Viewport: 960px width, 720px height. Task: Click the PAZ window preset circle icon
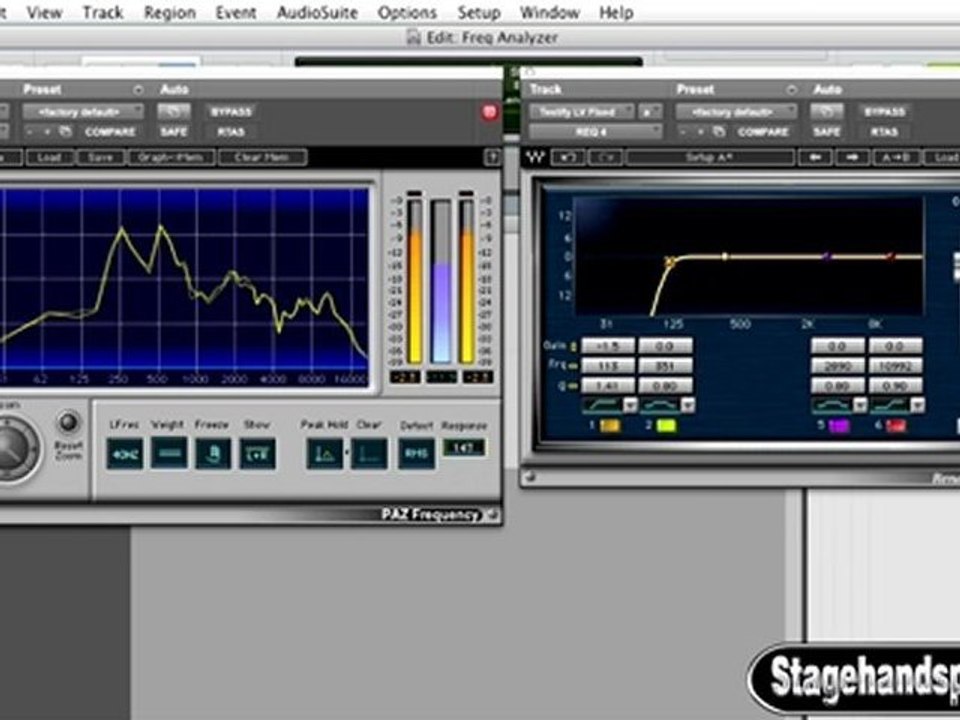pos(138,90)
